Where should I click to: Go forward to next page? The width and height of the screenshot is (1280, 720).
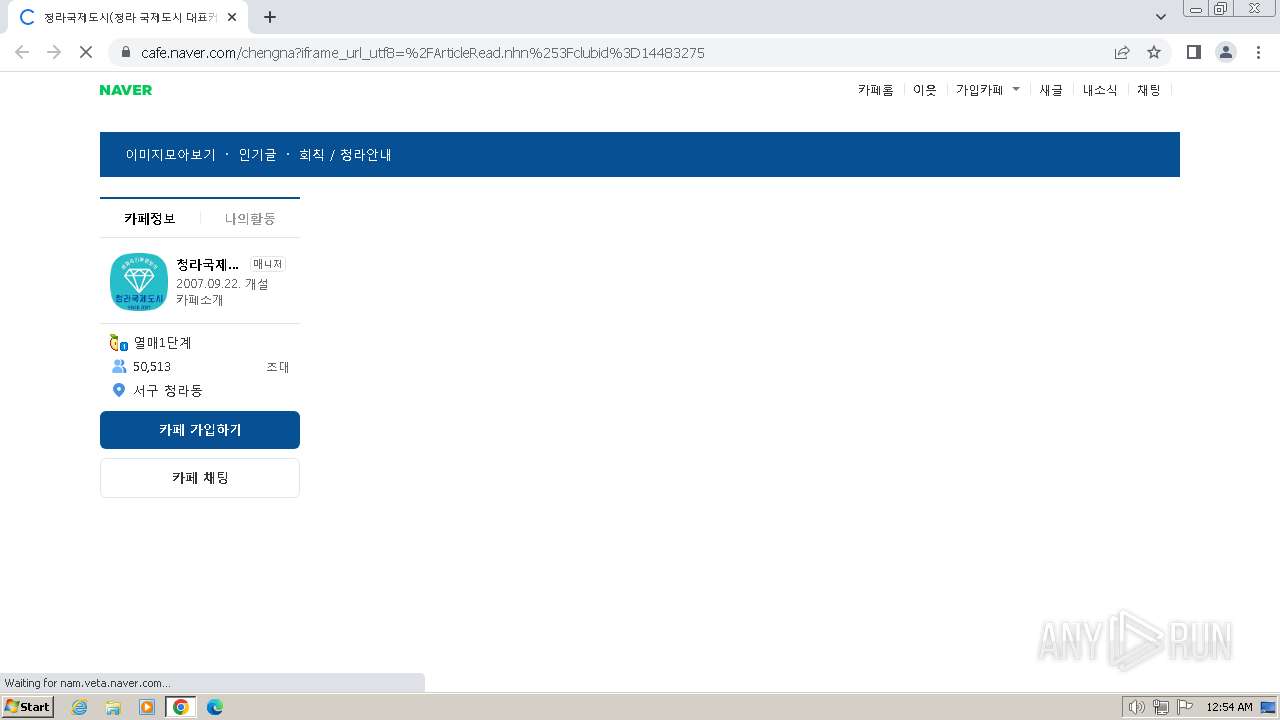pos(54,52)
